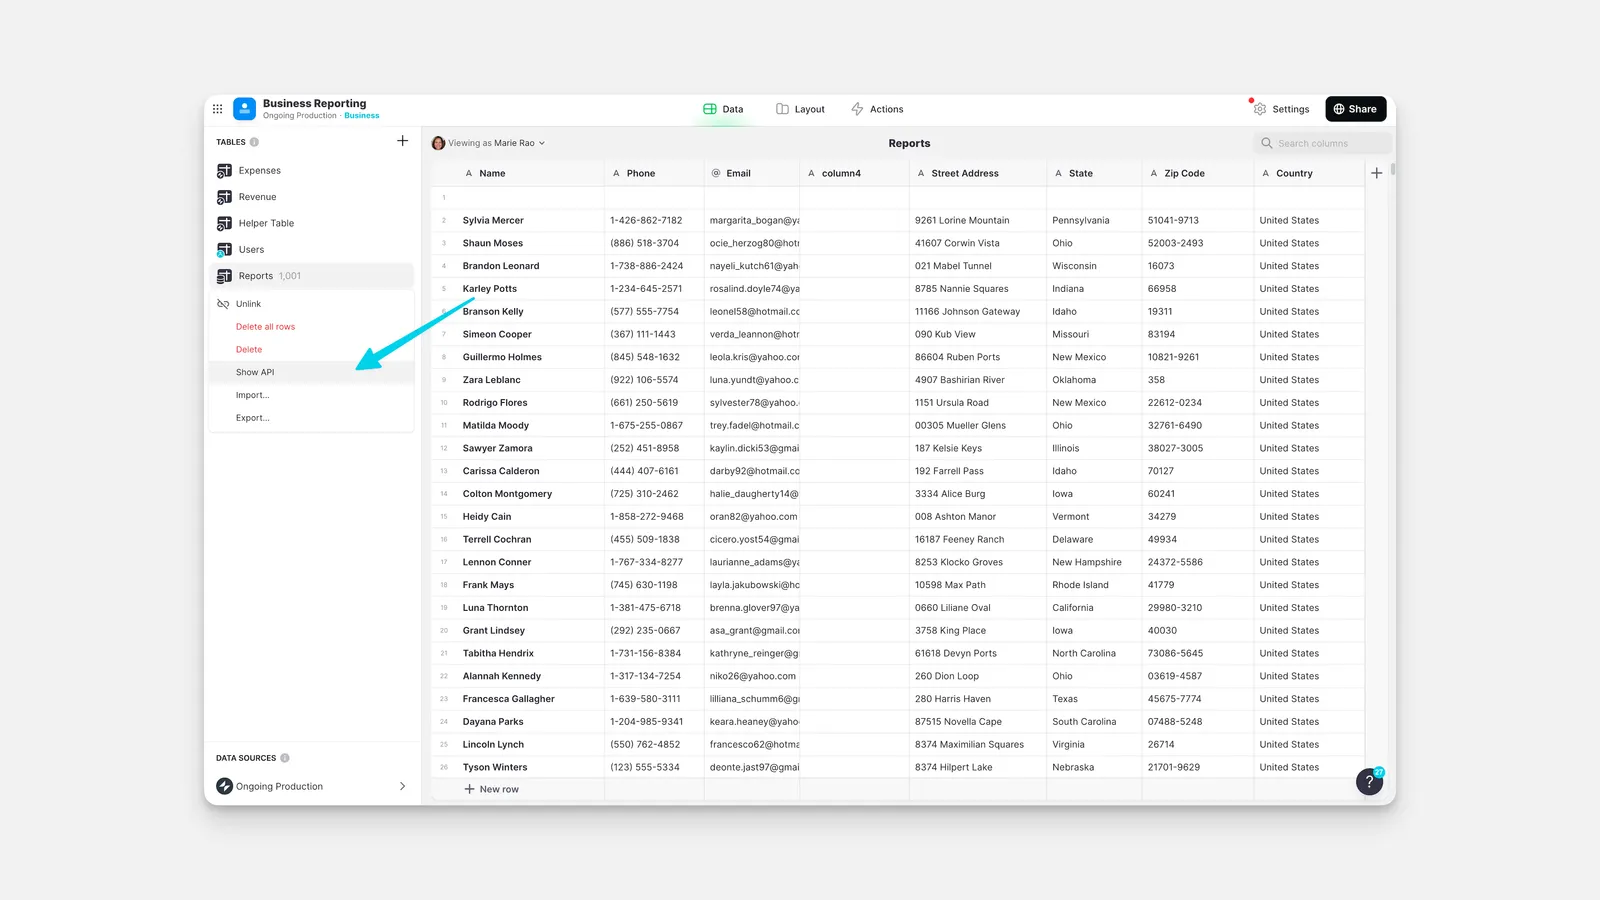Screen dimensions: 1600x900
Task: Open the apps grid icon
Action: (217, 109)
